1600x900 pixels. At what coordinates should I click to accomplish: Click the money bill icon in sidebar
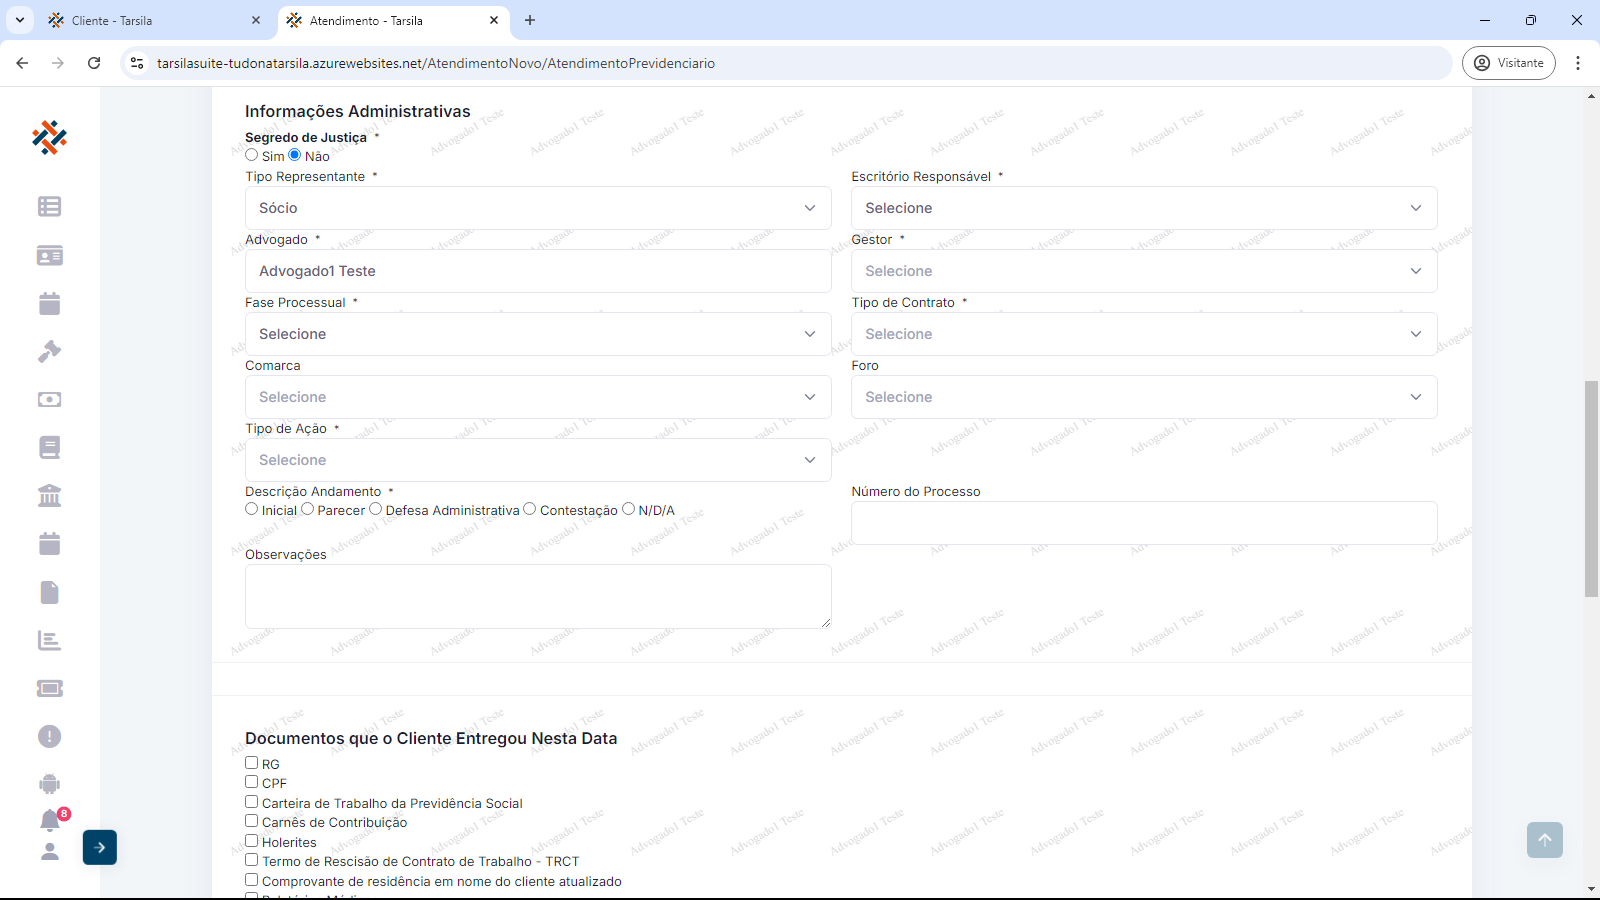pos(49,399)
